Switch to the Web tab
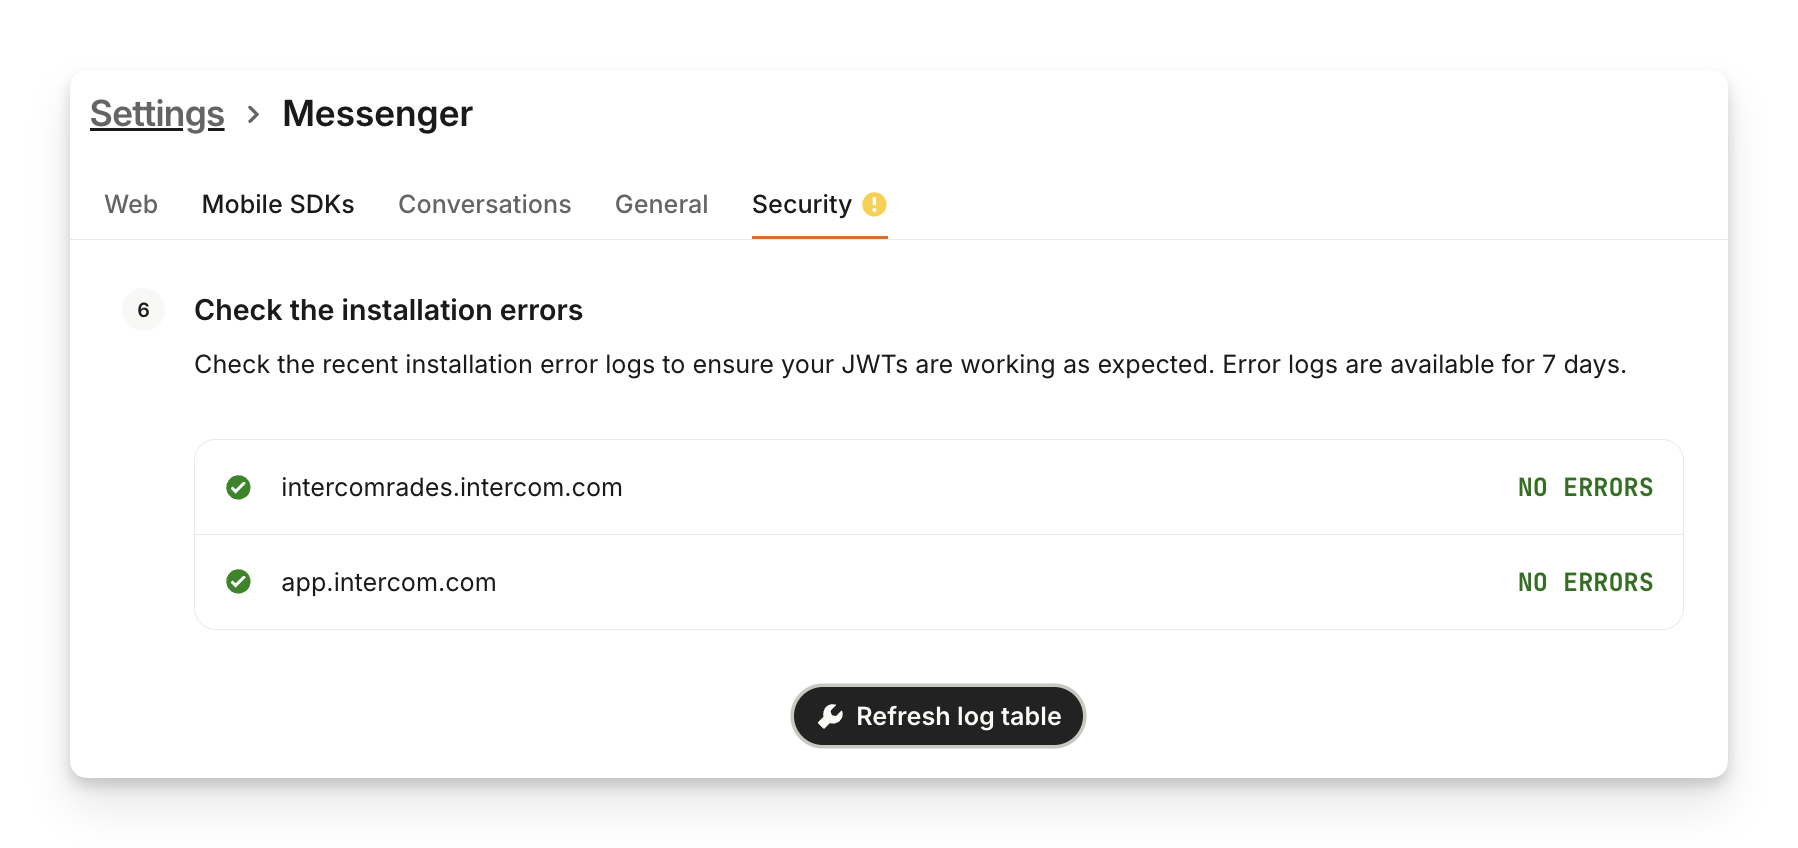The image size is (1798, 848). 131,205
